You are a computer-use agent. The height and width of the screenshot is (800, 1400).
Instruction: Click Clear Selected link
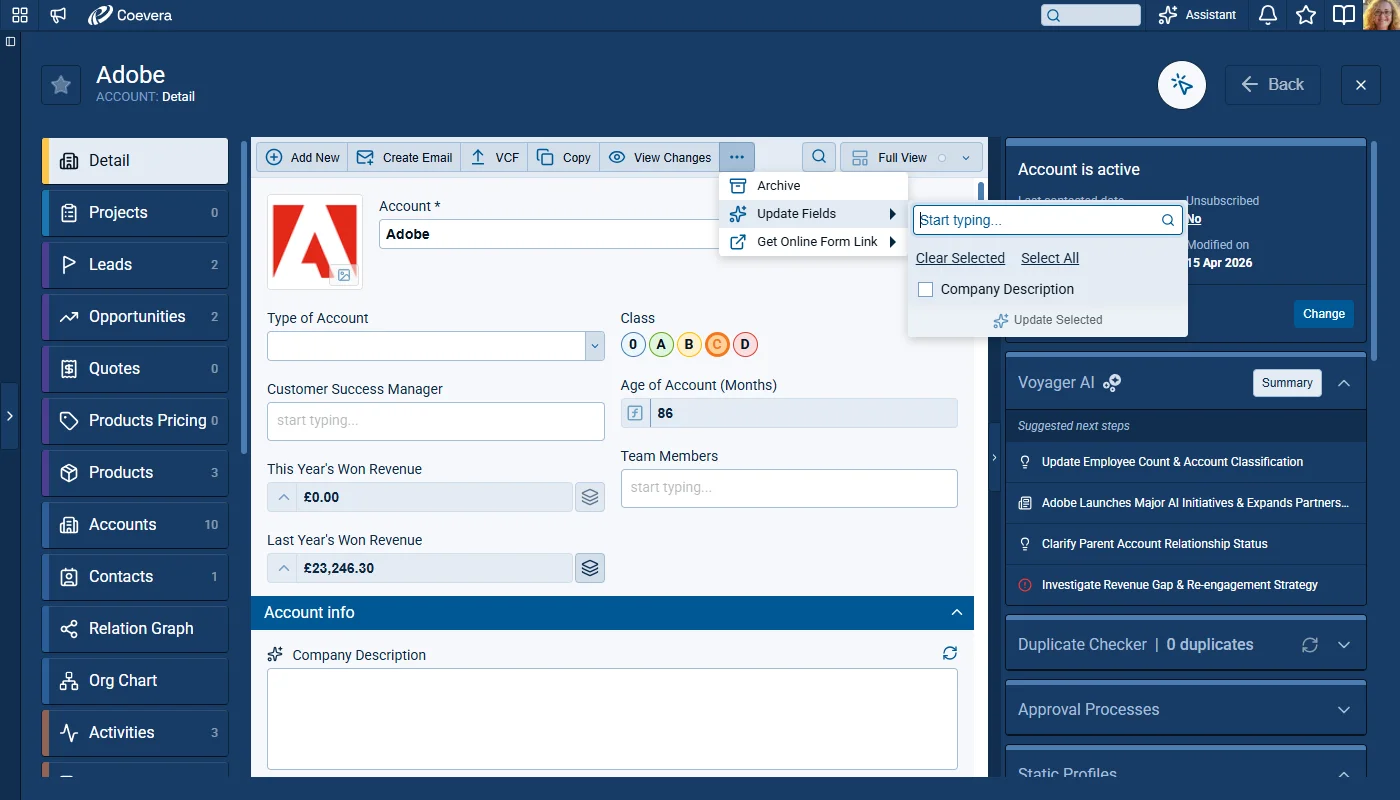tap(960, 258)
